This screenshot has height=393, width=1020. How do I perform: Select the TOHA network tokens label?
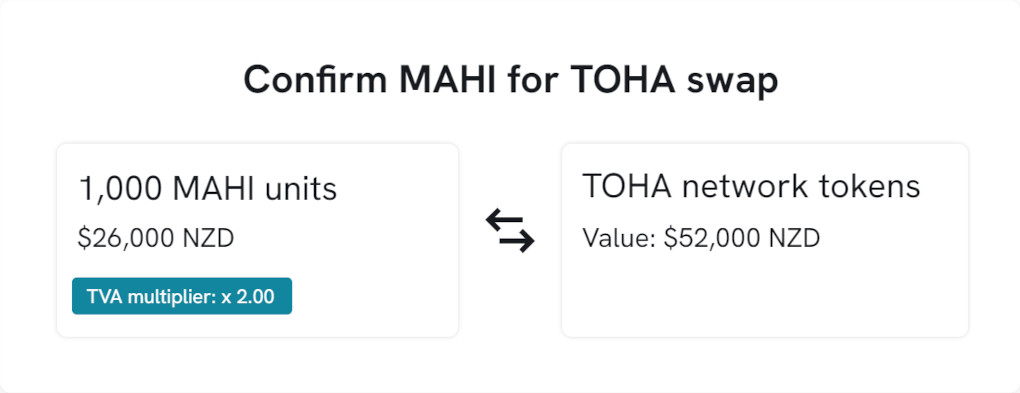coord(751,186)
